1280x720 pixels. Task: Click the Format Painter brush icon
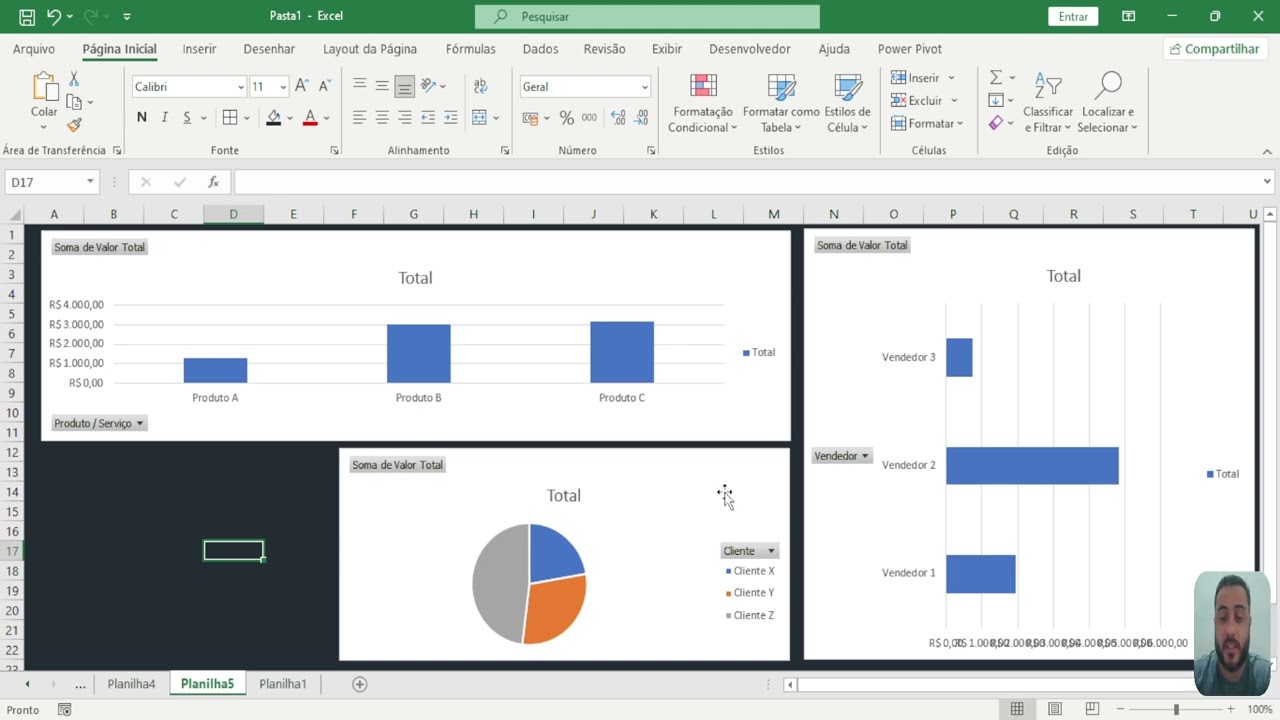[x=74, y=125]
